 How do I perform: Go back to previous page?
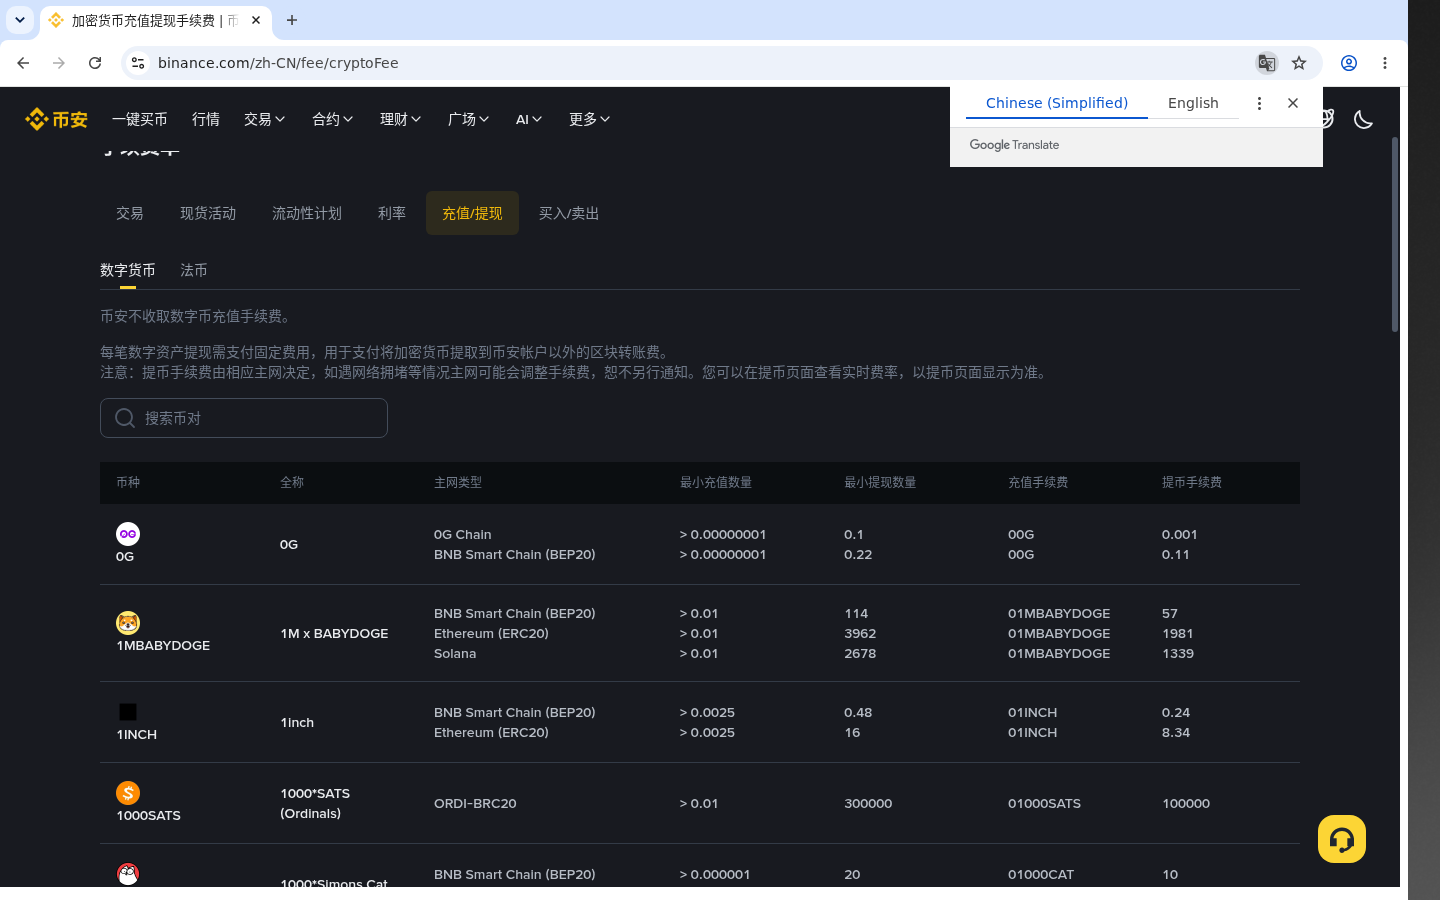23,63
